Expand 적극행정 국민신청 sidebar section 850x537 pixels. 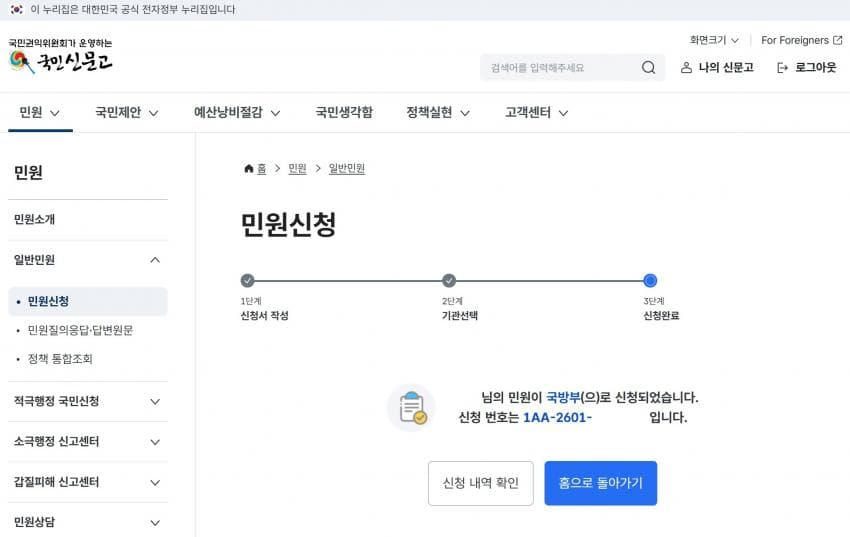[155, 401]
